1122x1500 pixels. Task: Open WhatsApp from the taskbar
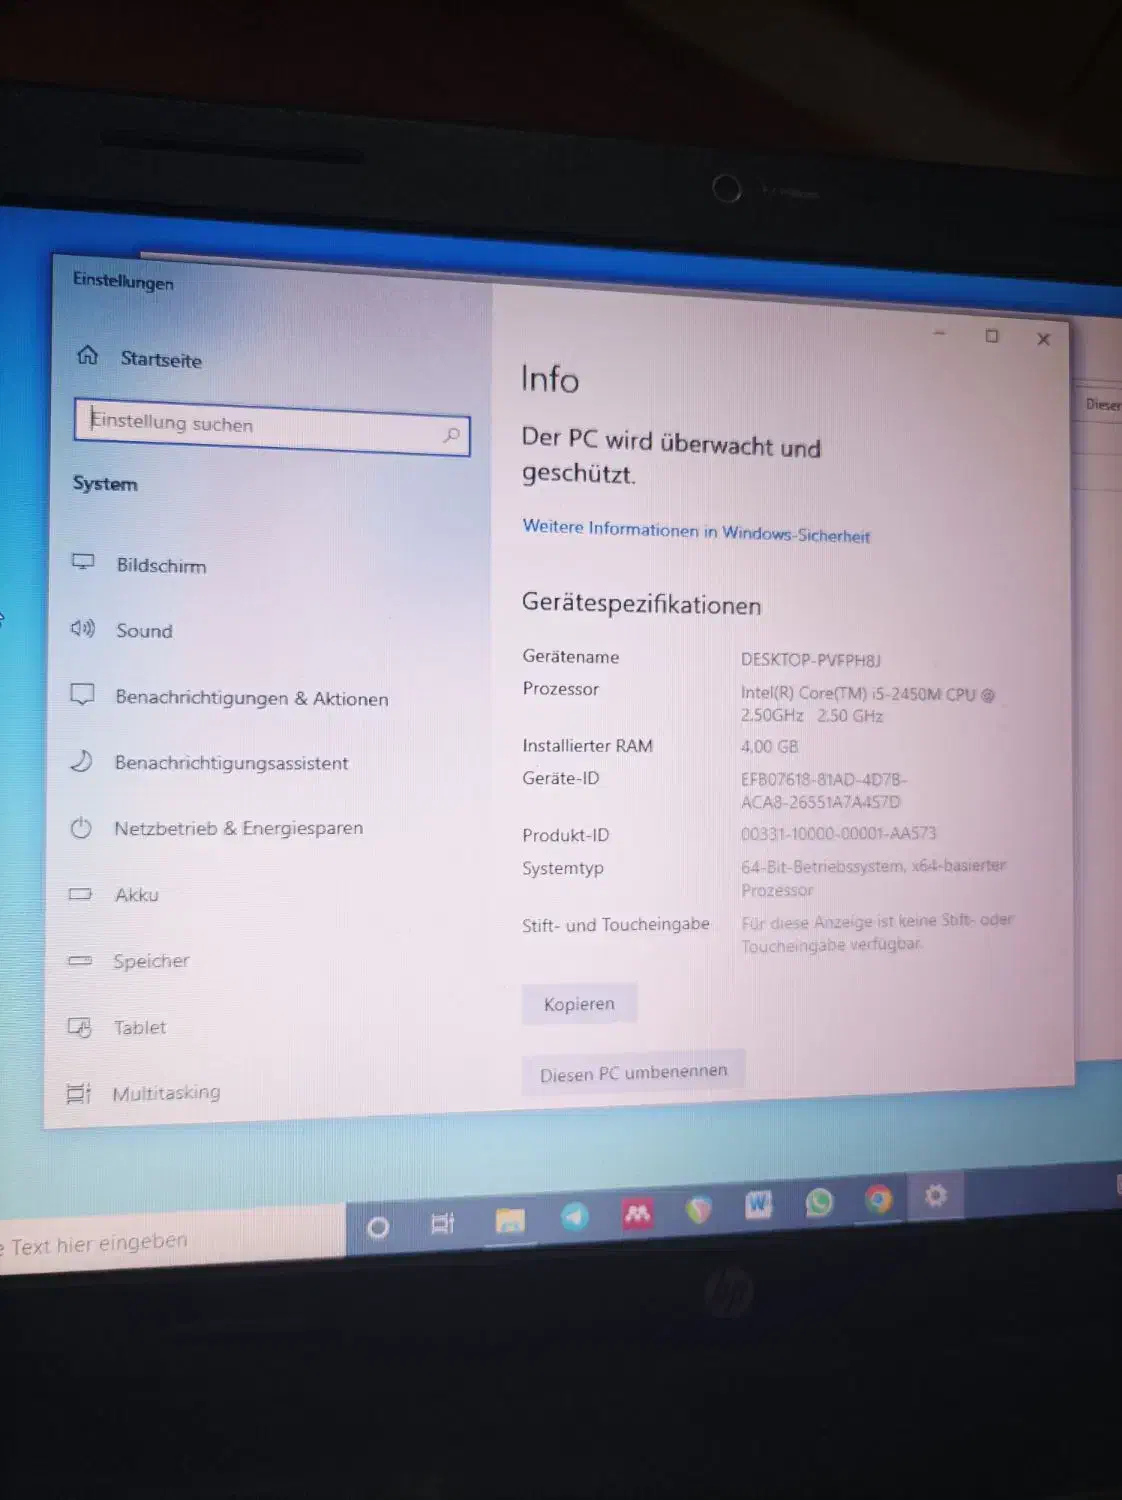819,1202
